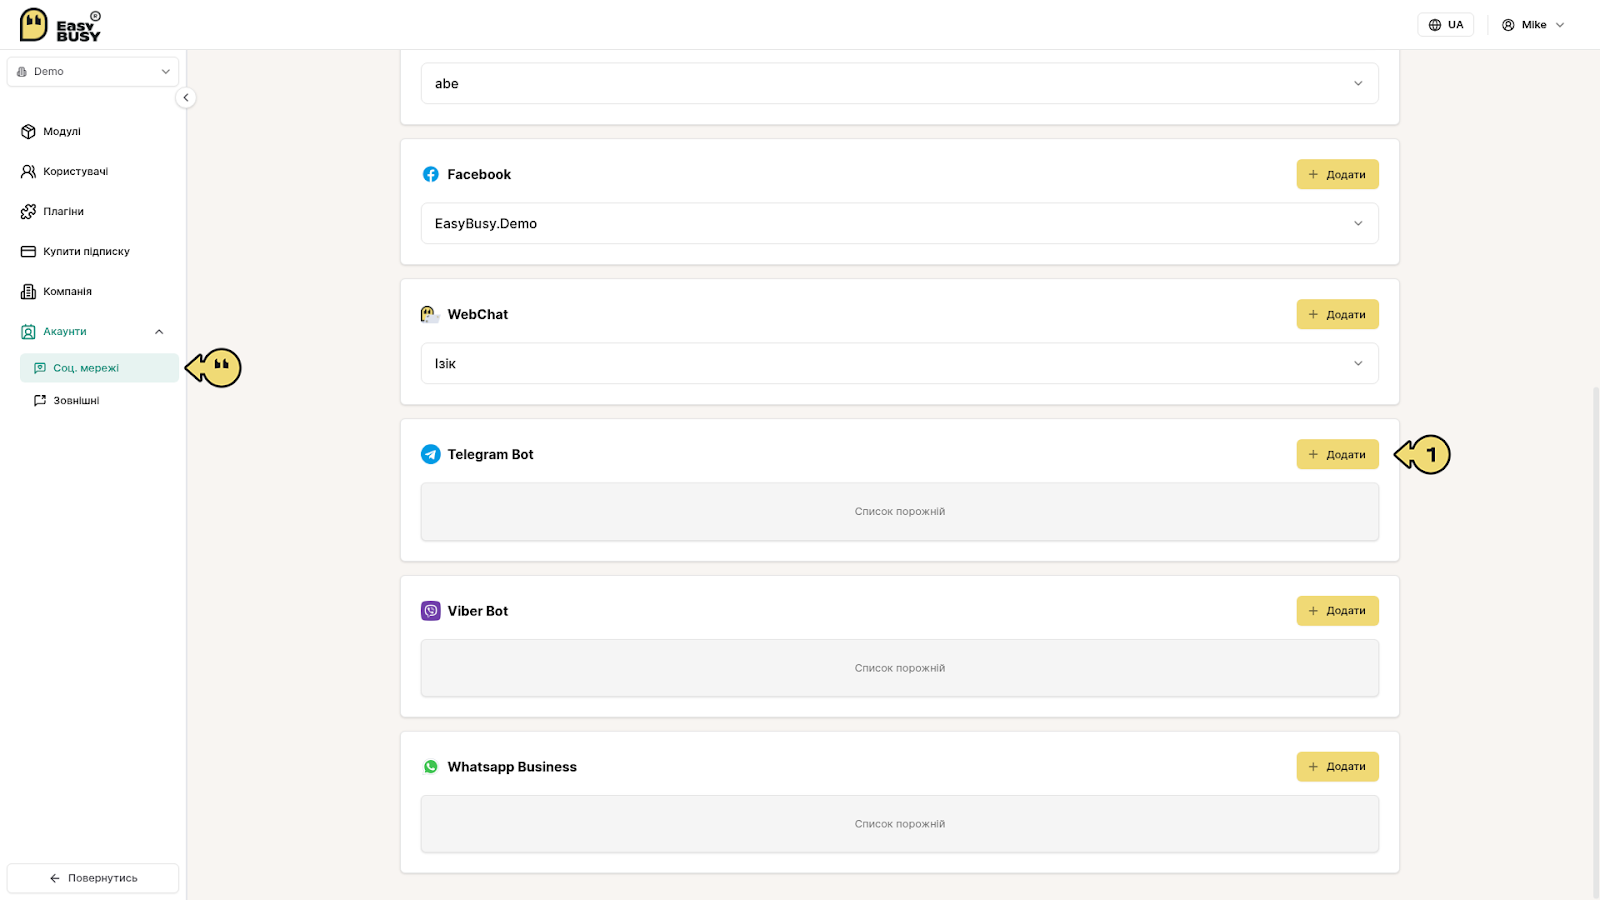Screen dimensions: 1600x900
Task: Click the Telegram Bot logo icon
Action: [431, 454]
